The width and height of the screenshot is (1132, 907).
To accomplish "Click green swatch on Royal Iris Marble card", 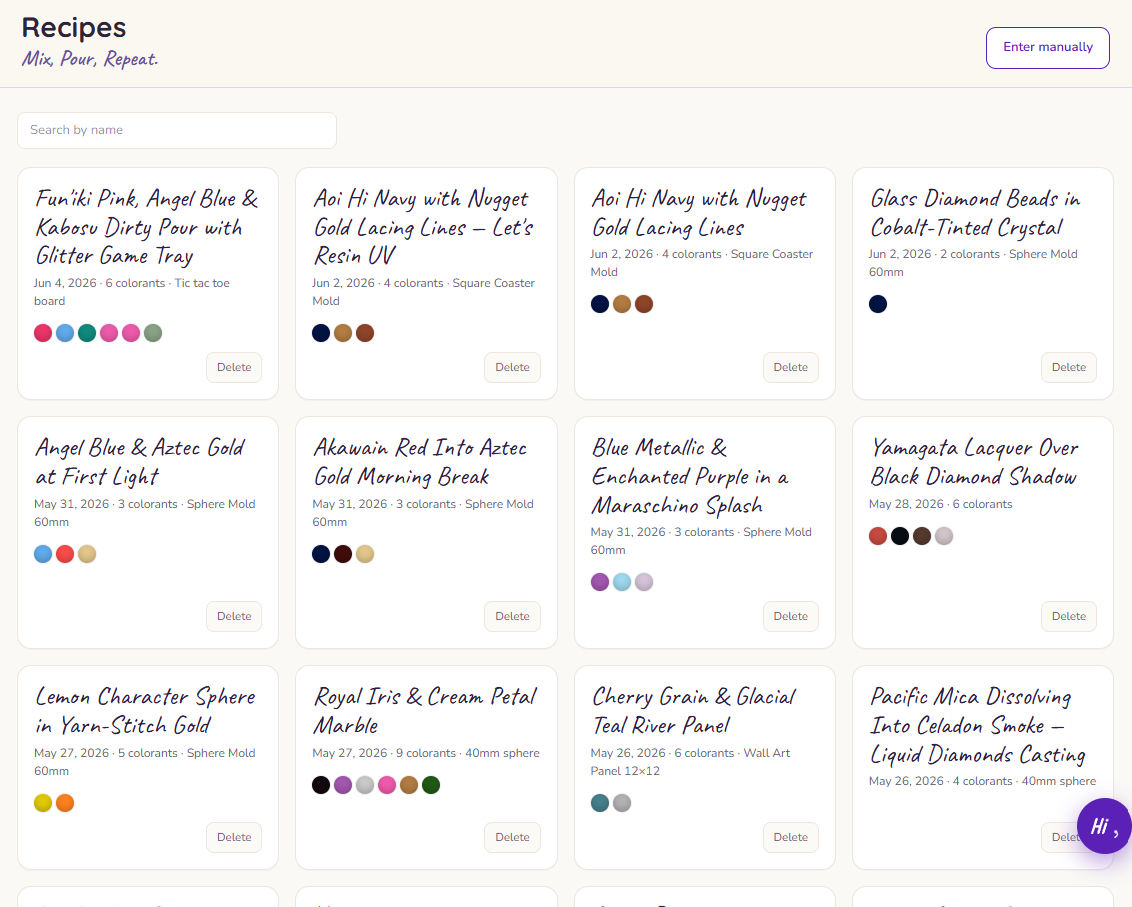I will (x=431, y=785).
